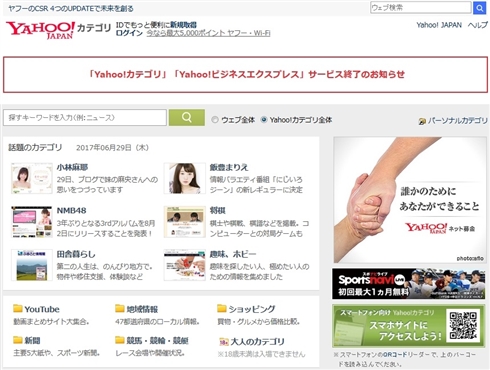Open the パーソナルカテゴリ link

[457, 121]
